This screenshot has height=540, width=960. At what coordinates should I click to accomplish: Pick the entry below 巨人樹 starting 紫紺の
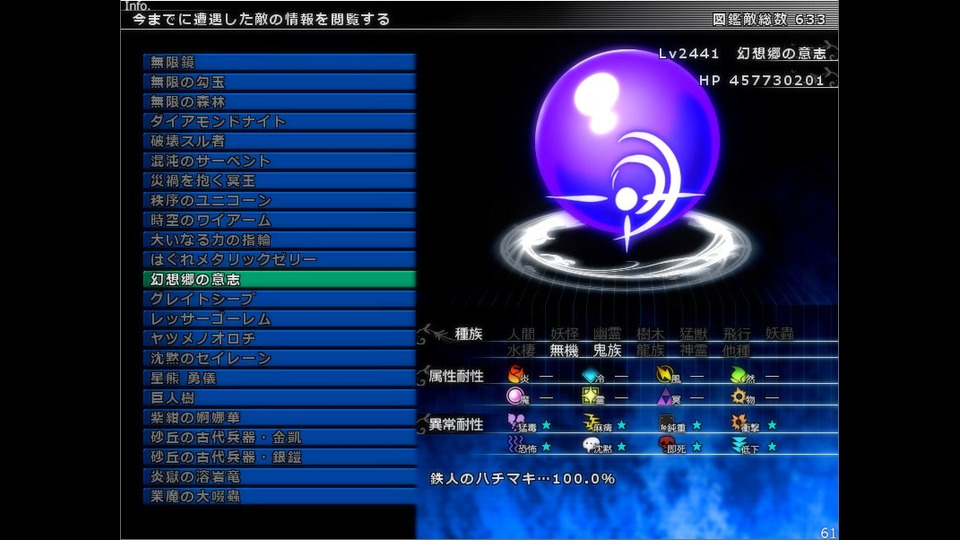279,418
